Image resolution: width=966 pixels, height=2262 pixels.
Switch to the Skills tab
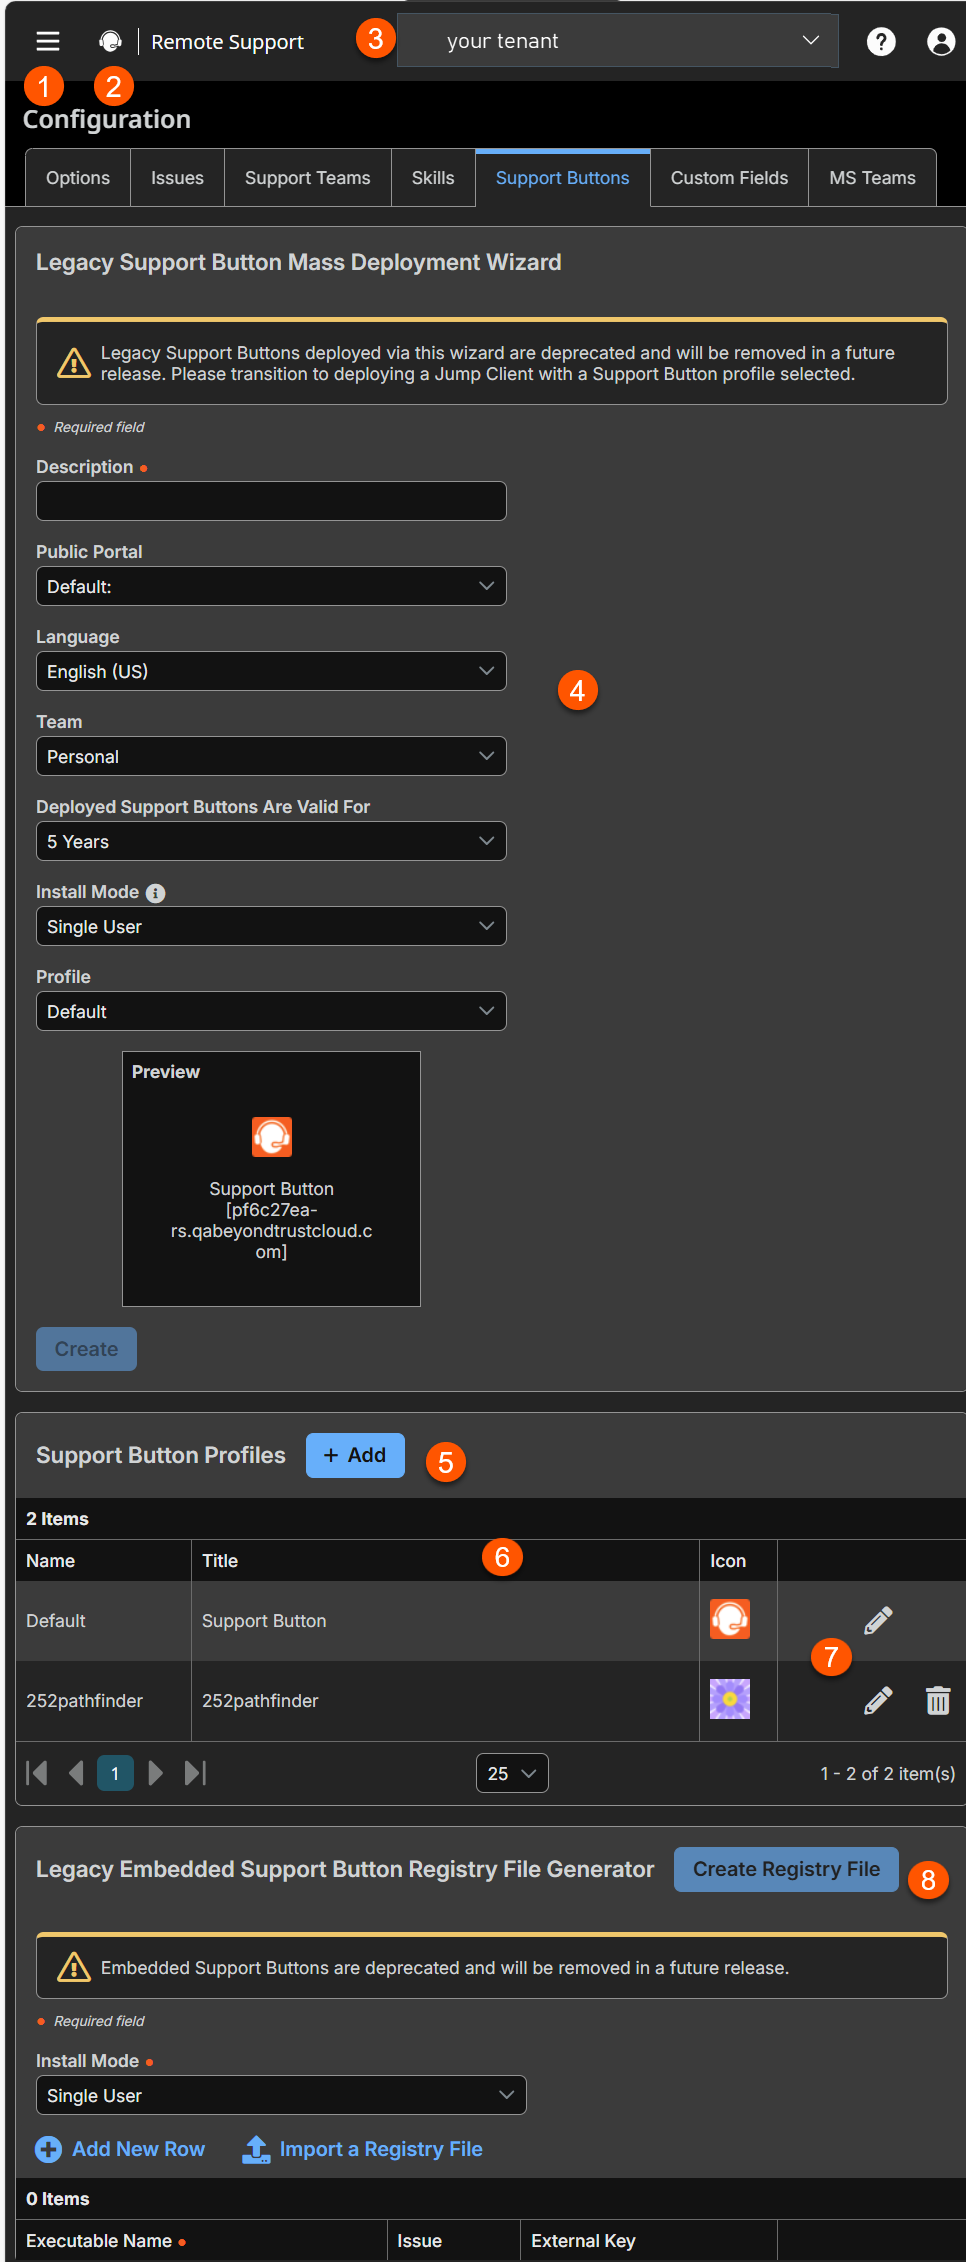pos(433,178)
